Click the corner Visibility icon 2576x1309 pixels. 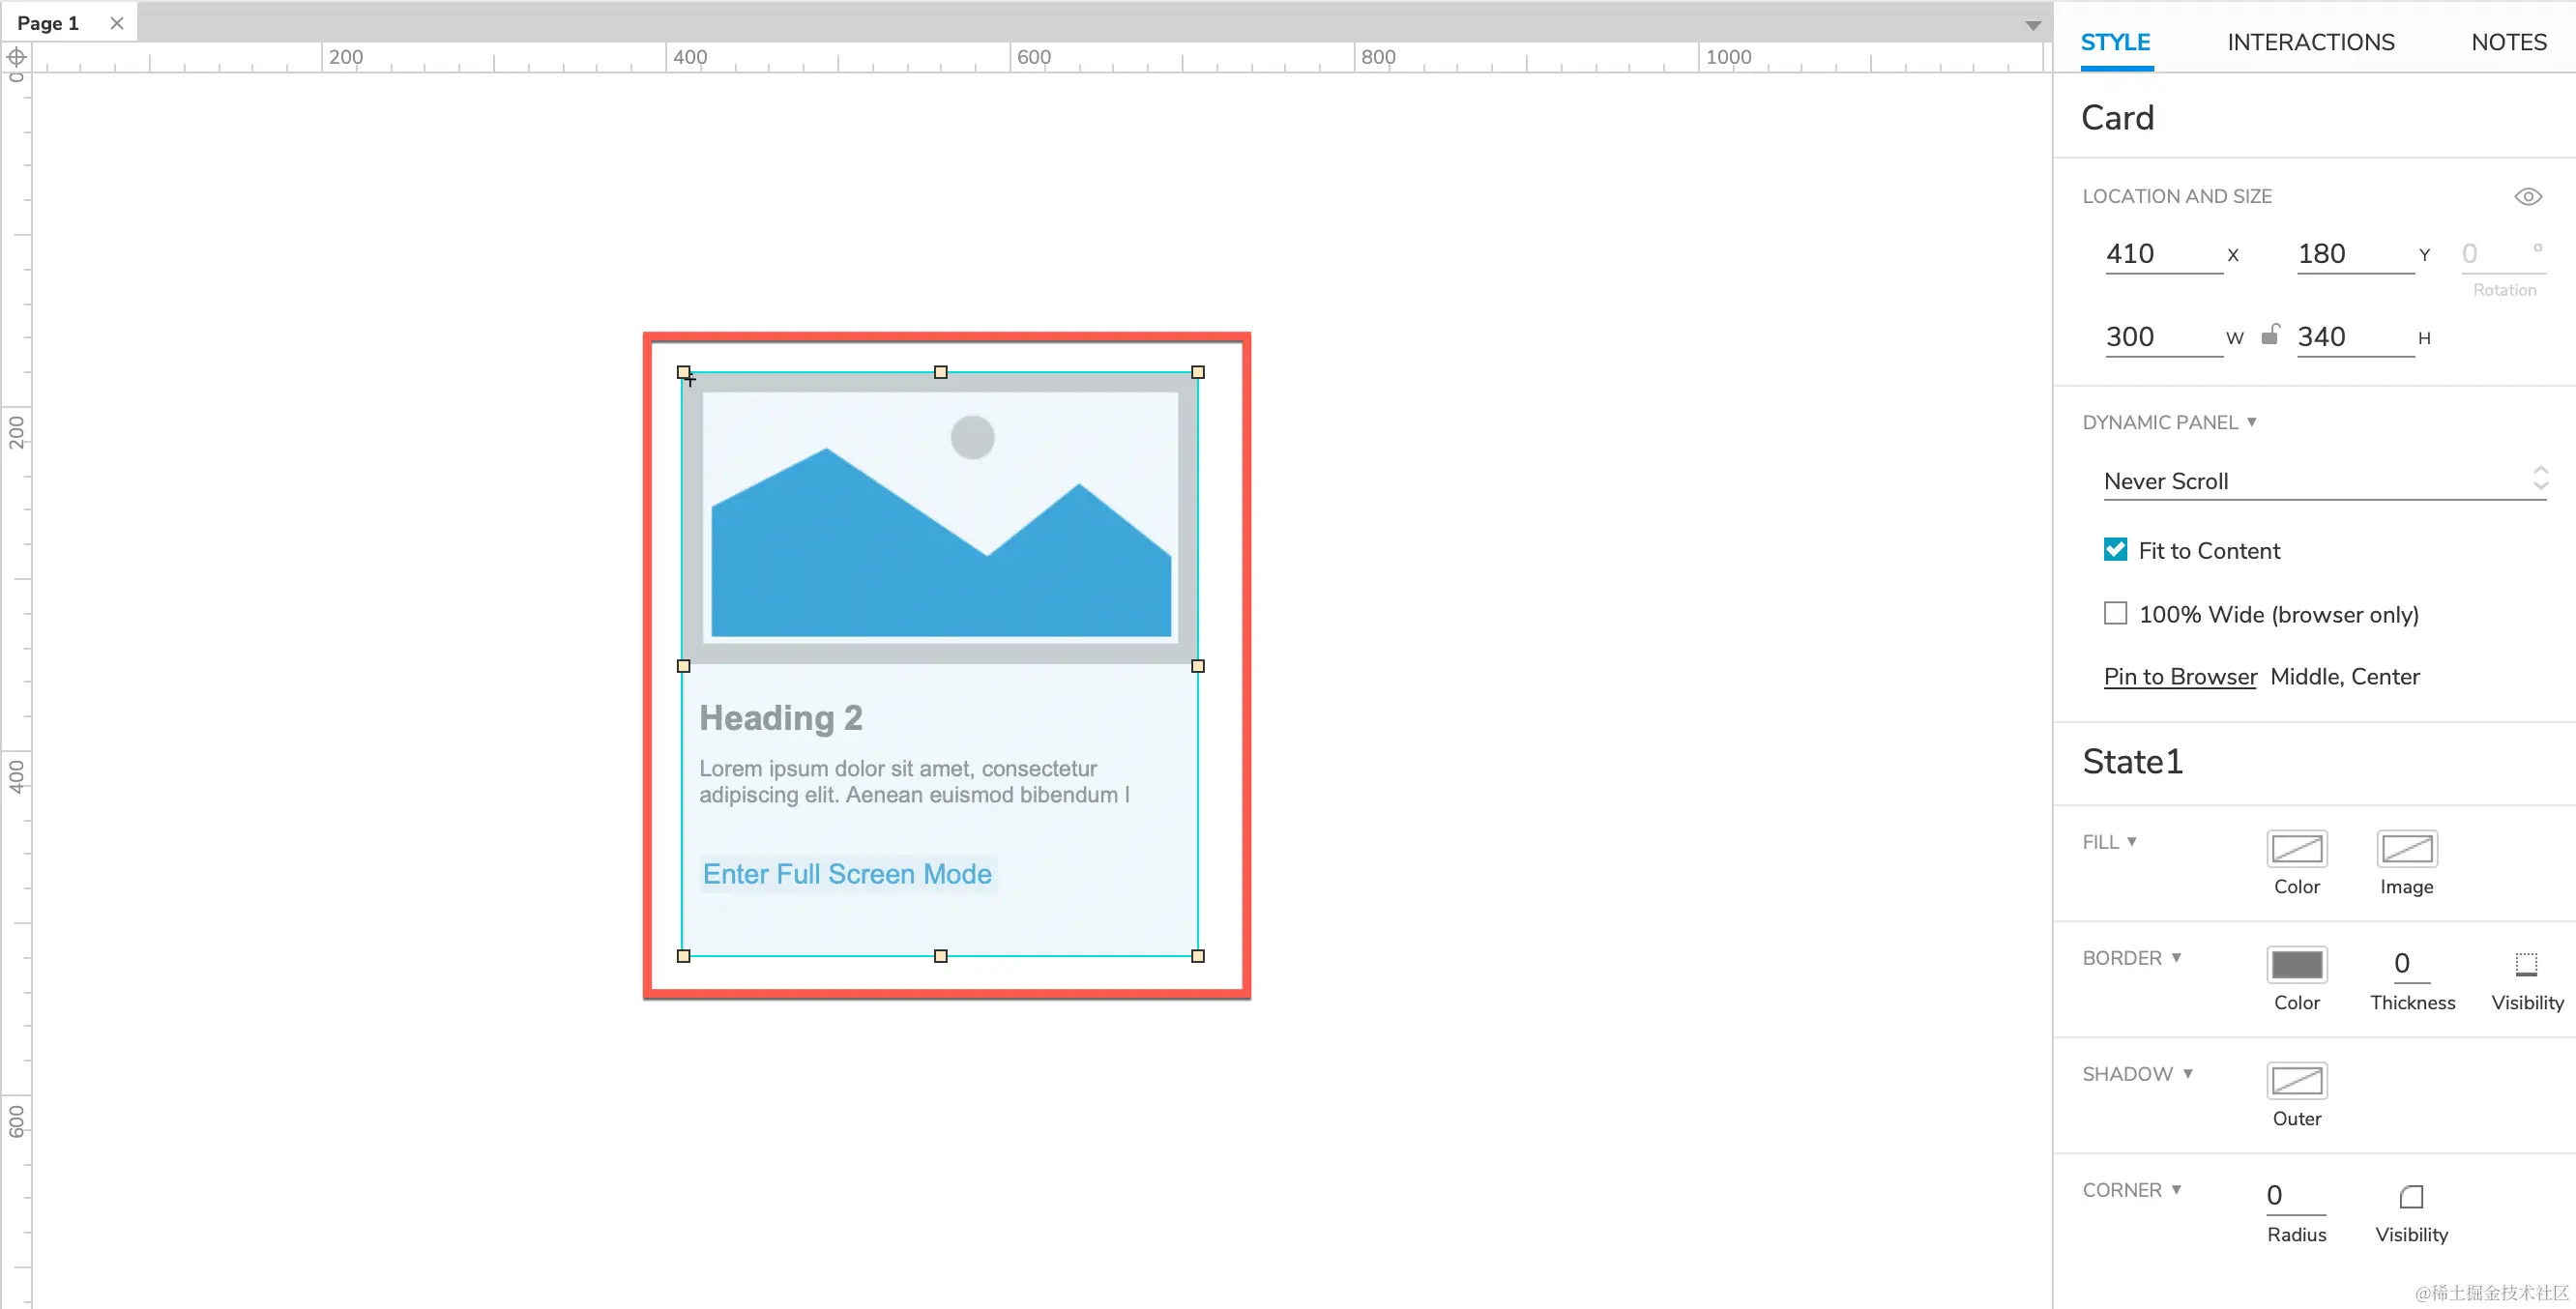pos(2411,1197)
